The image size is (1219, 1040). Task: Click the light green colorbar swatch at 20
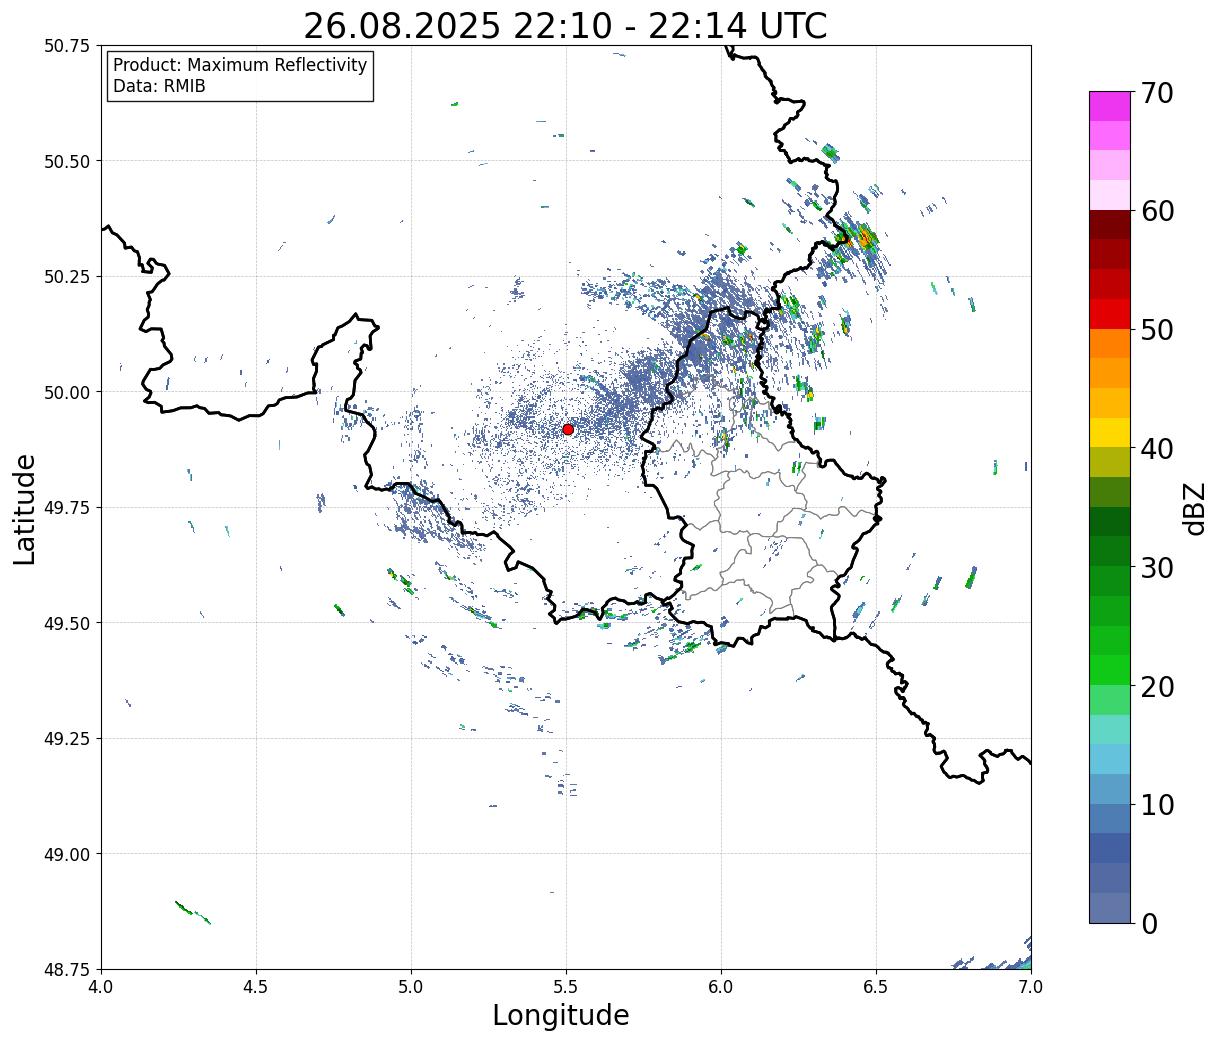pos(1110,700)
